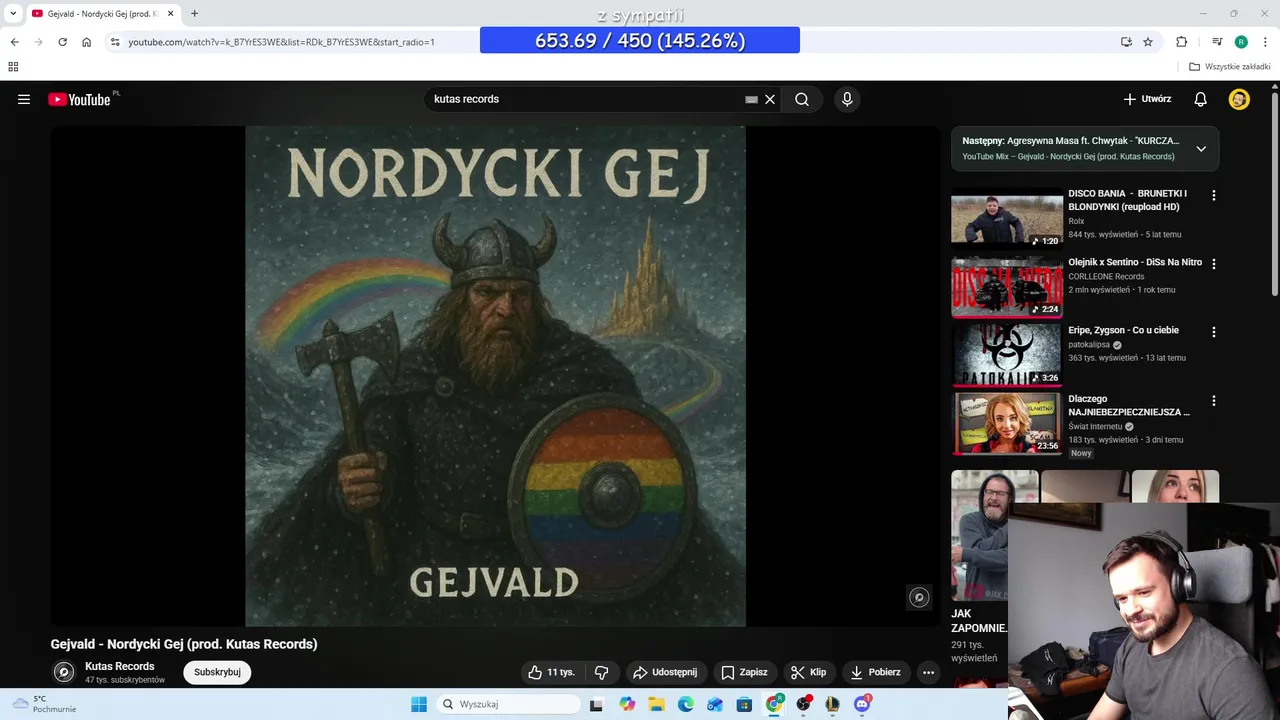
Task: Start voice search with the microphone icon
Action: point(847,99)
